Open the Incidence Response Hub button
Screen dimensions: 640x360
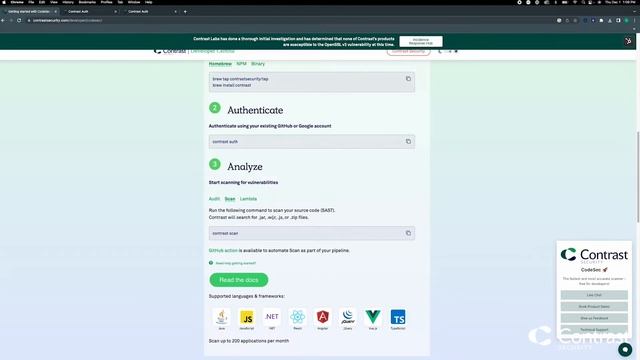point(421,41)
